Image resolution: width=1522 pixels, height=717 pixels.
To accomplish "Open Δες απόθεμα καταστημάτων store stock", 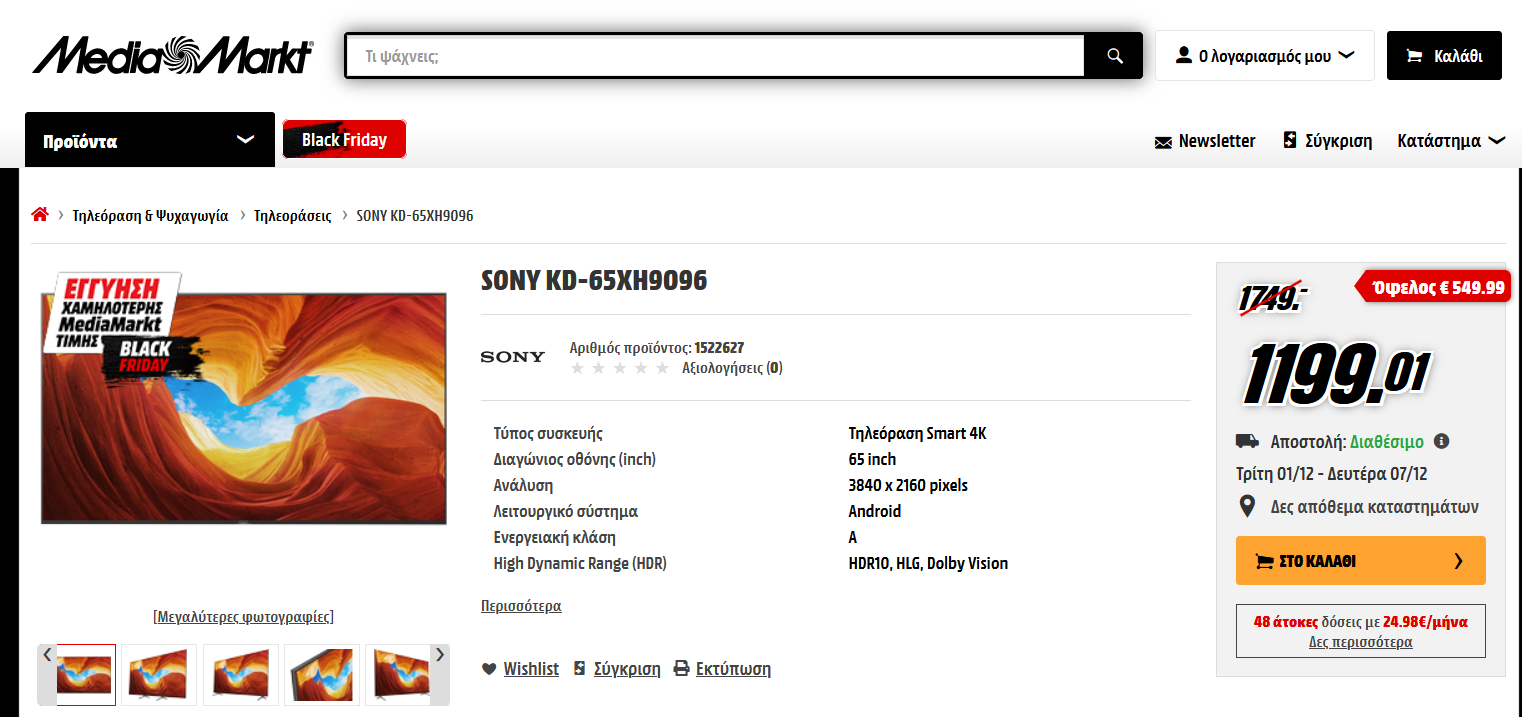I will pos(1374,507).
